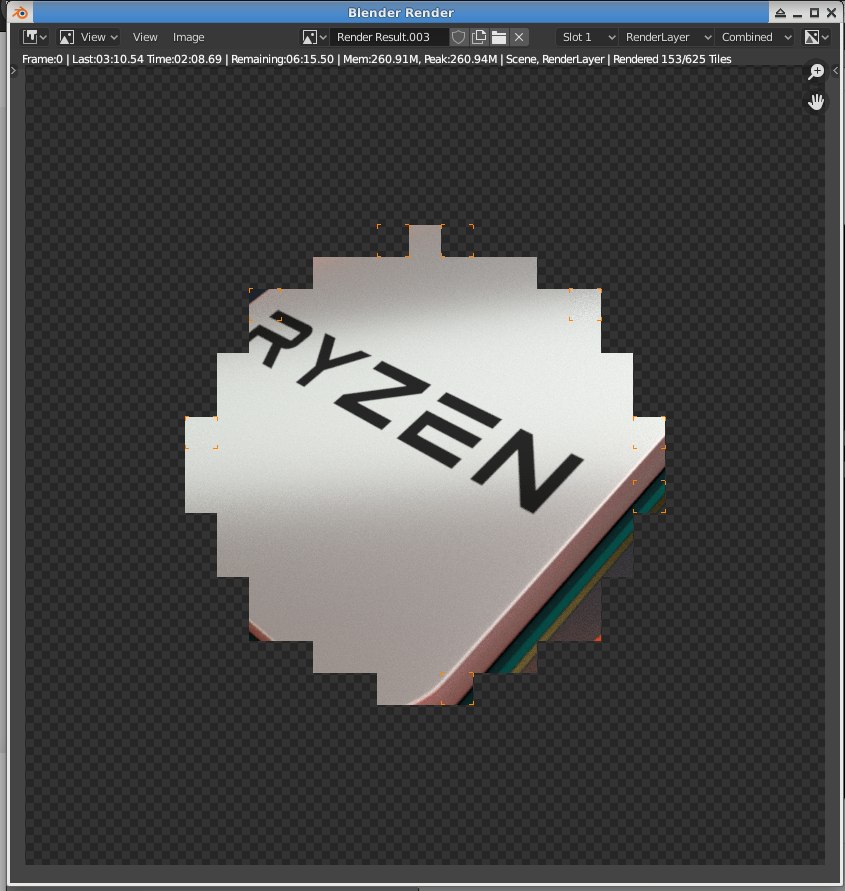Open the editor type selector

click(x=34, y=38)
